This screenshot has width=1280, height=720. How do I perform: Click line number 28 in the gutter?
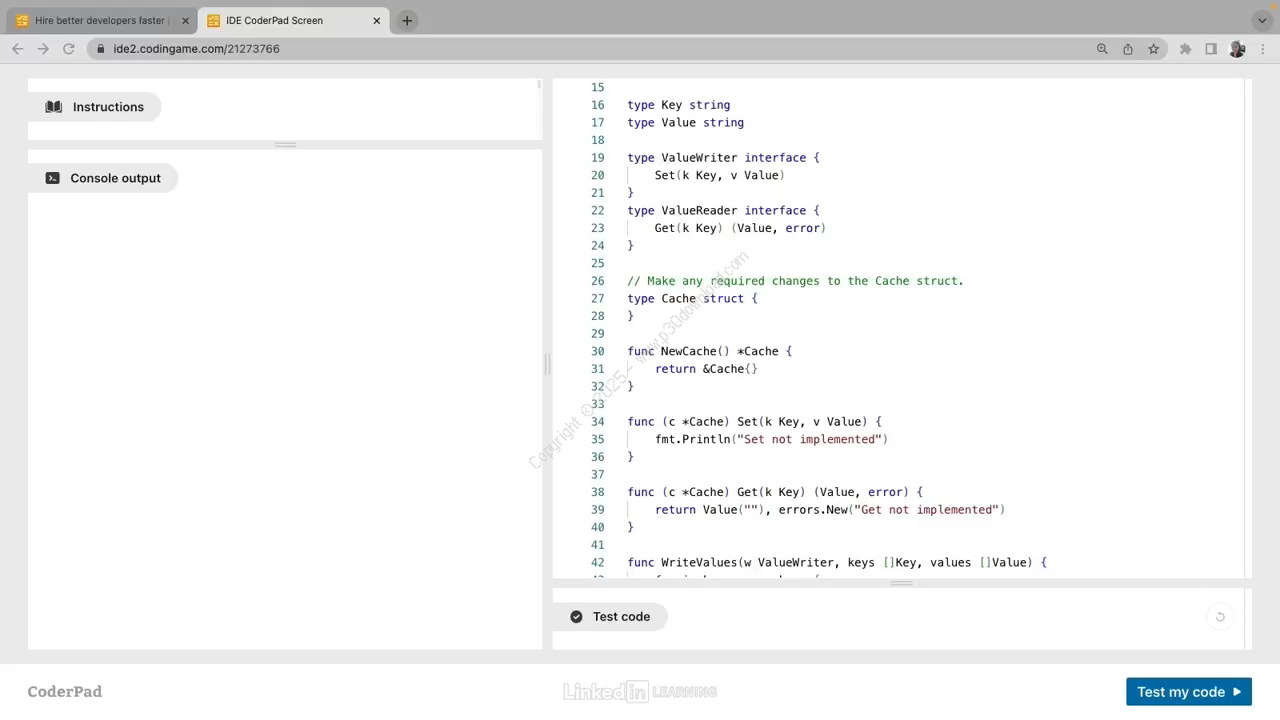point(597,316)
